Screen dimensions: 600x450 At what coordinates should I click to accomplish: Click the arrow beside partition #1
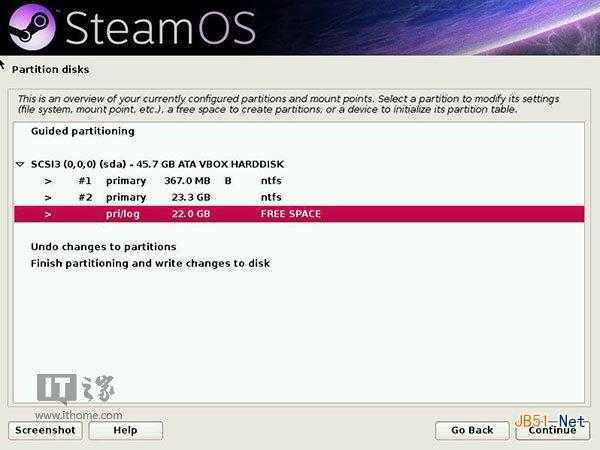(x=48, y=181)
